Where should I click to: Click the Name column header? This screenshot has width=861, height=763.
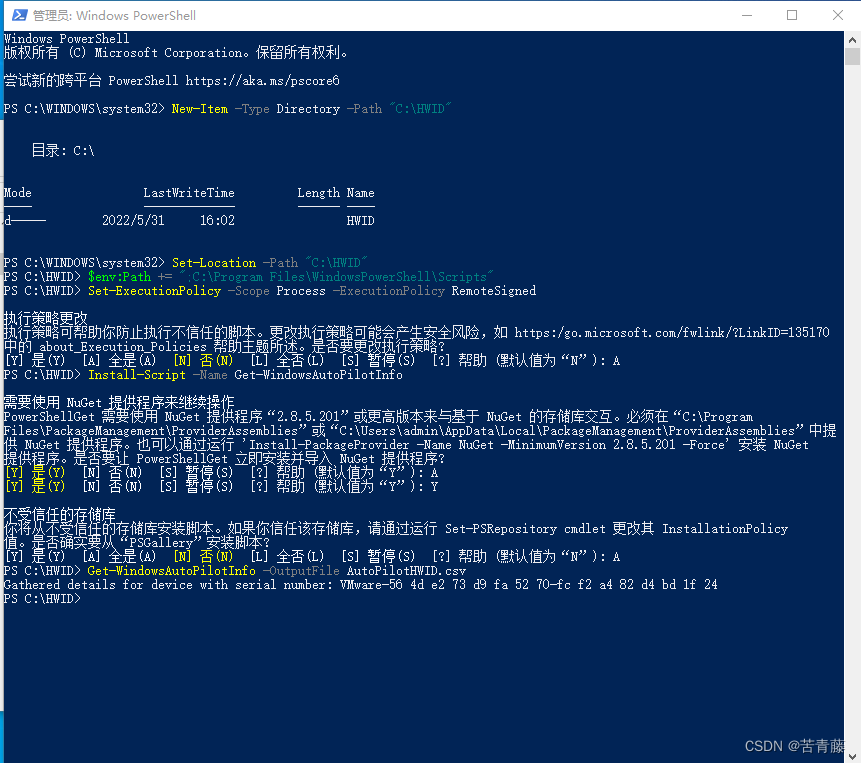click(361, 193)
